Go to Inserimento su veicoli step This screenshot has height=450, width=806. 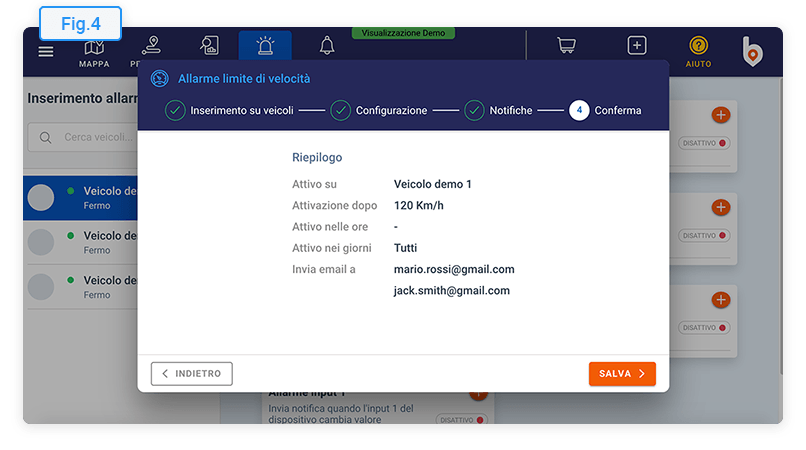230,110
